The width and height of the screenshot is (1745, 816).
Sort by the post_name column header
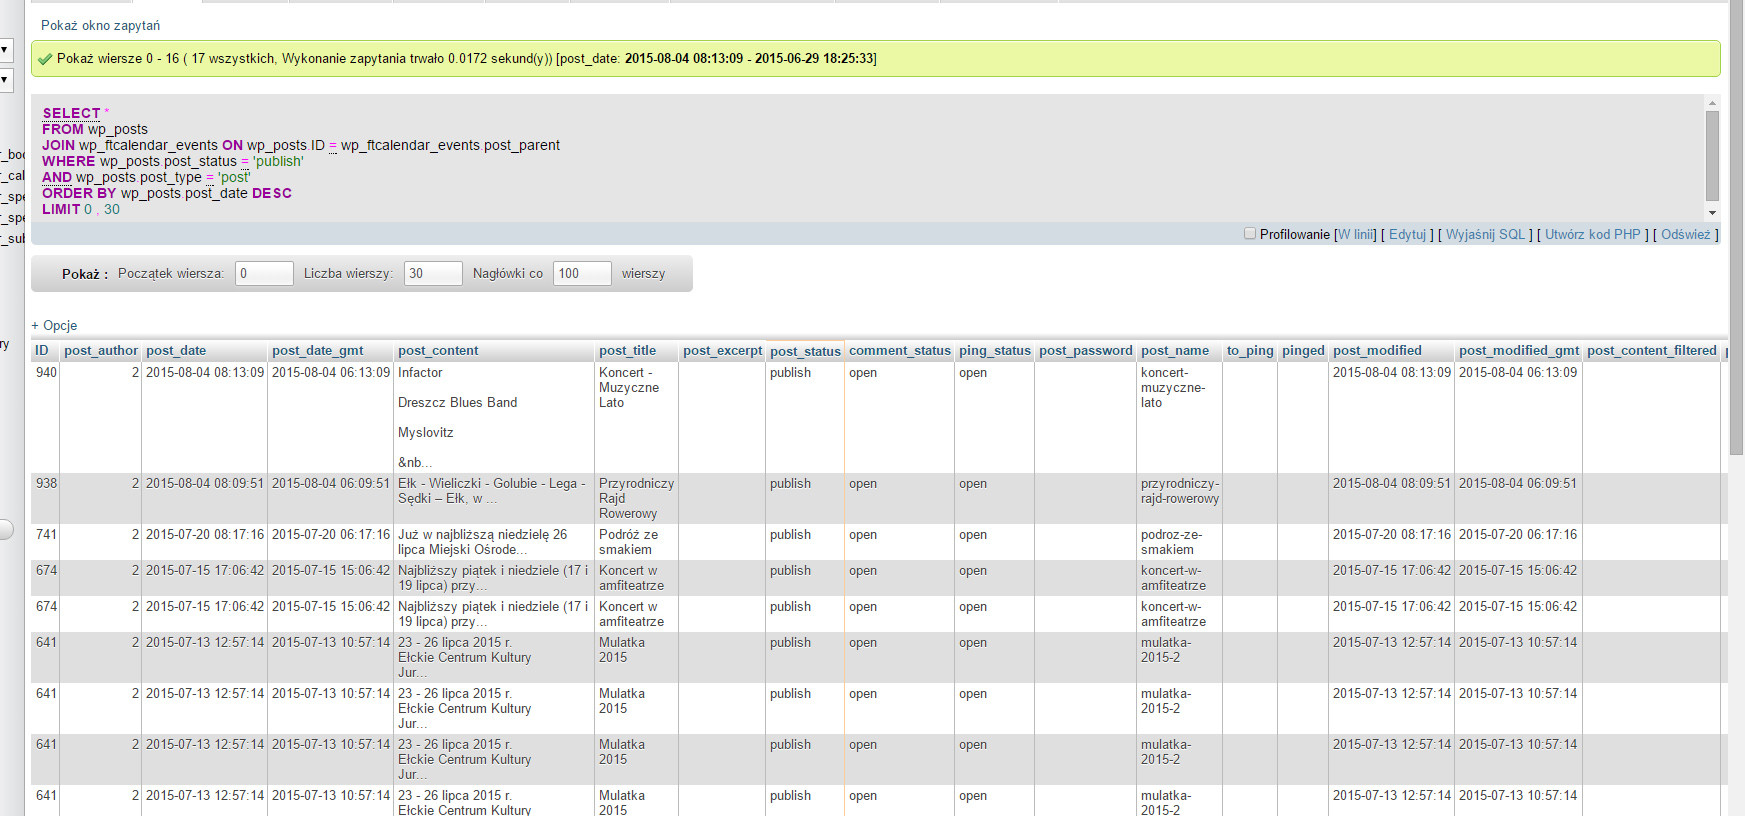(x=1175, y=350)
